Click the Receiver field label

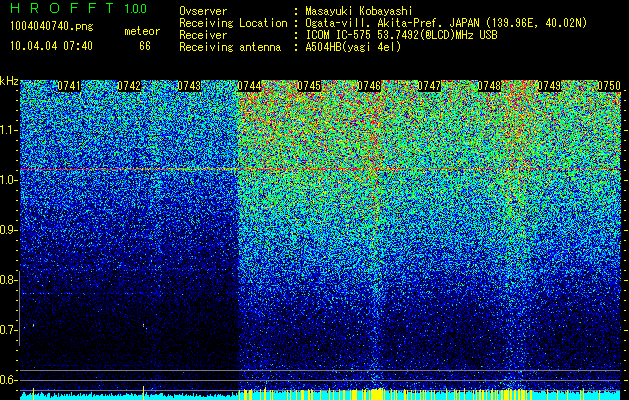pos(203,35)
